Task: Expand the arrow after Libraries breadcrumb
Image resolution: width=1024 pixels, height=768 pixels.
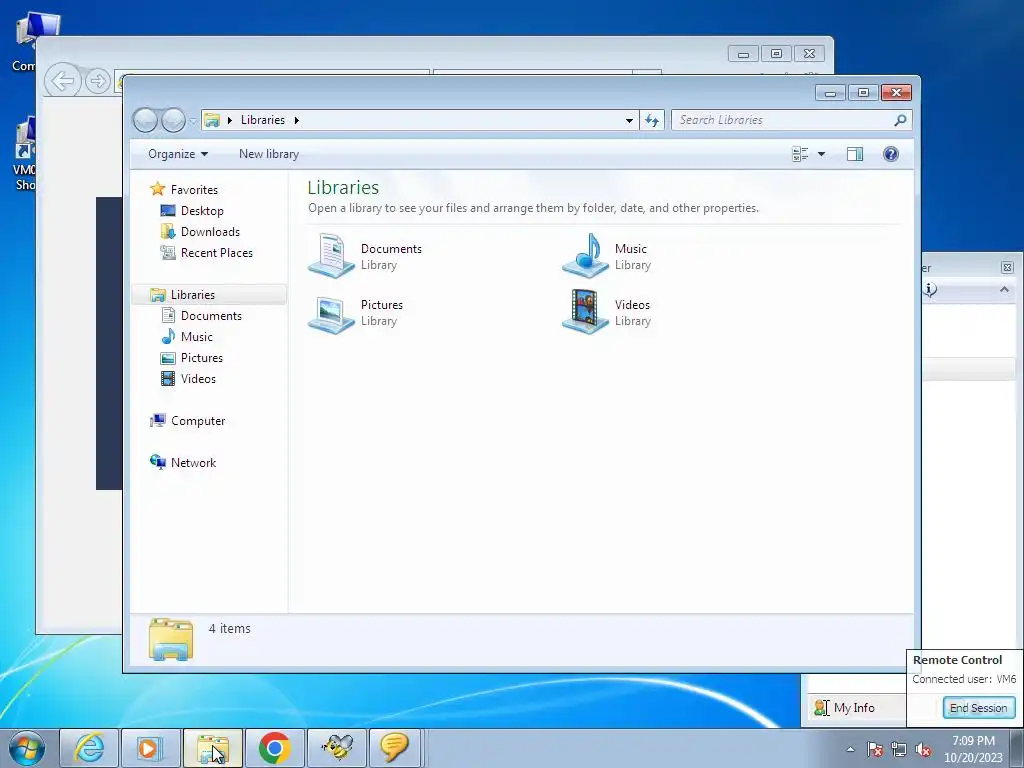Action: (296, 120)
